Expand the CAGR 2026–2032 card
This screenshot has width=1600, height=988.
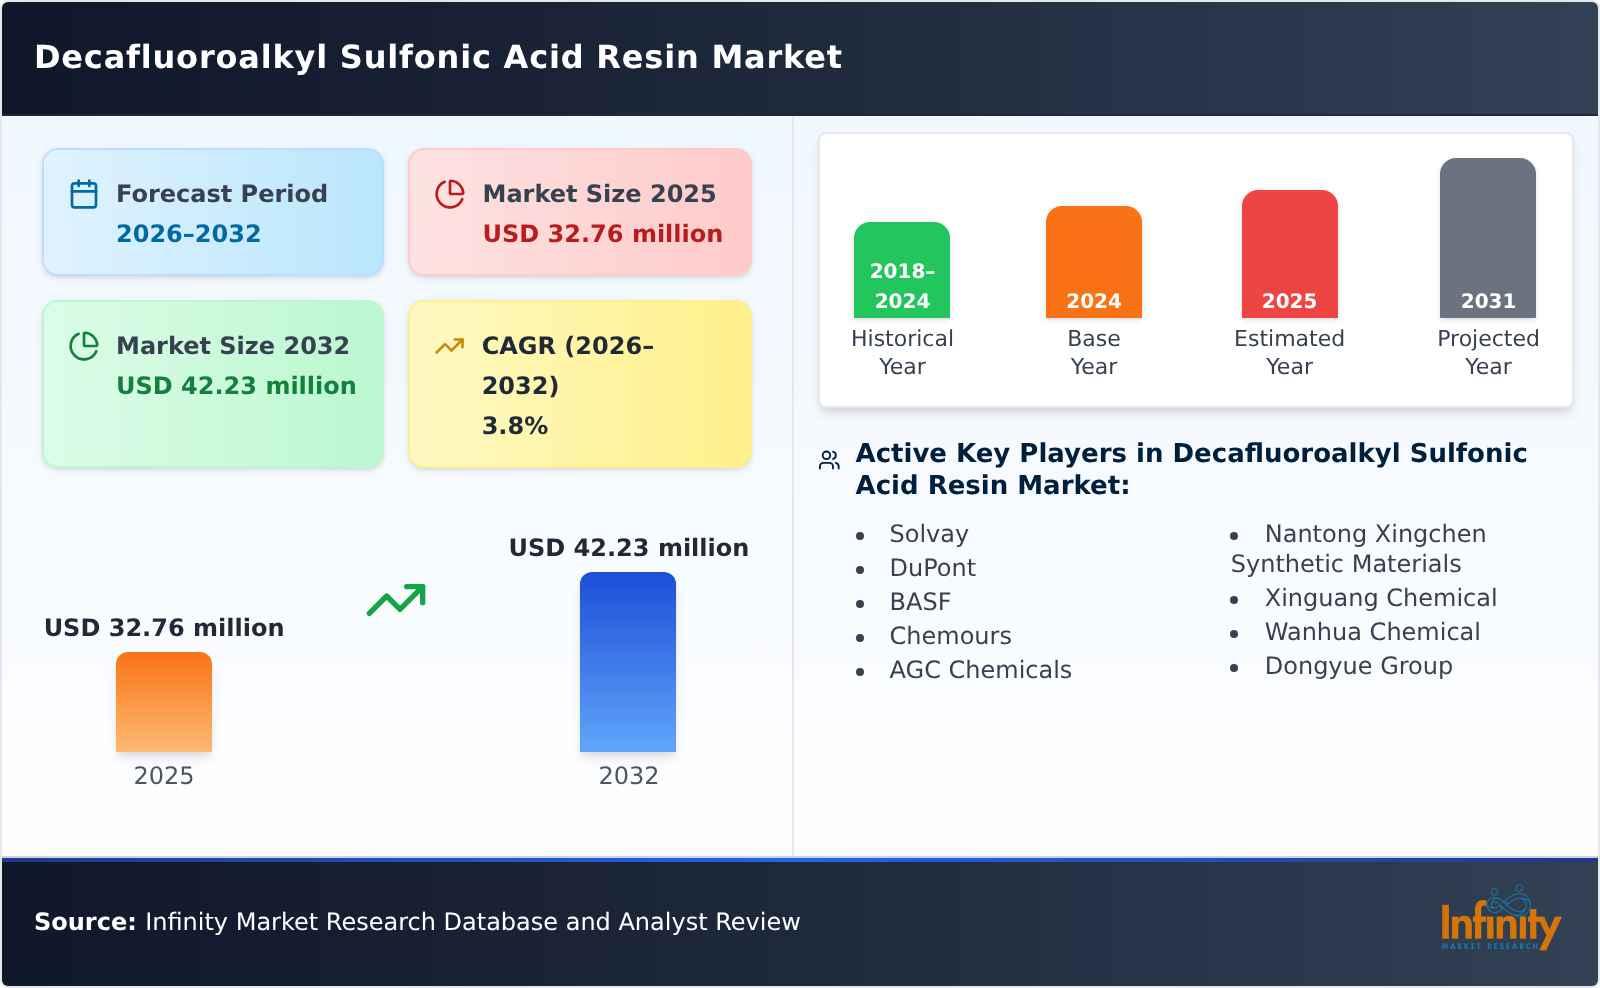tap(578, 383)
